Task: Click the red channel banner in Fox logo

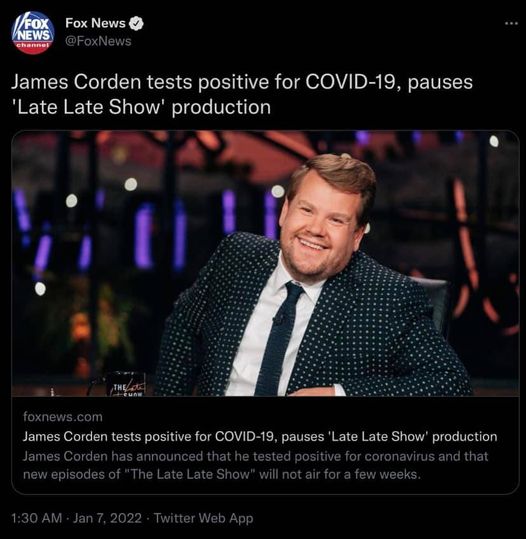Action: pos(33,45)
